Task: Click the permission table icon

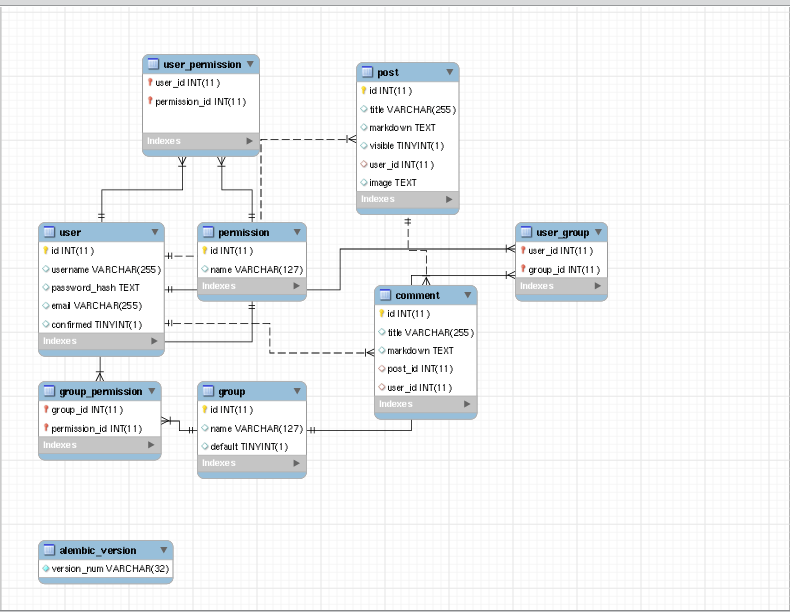Action: (208, 232)
